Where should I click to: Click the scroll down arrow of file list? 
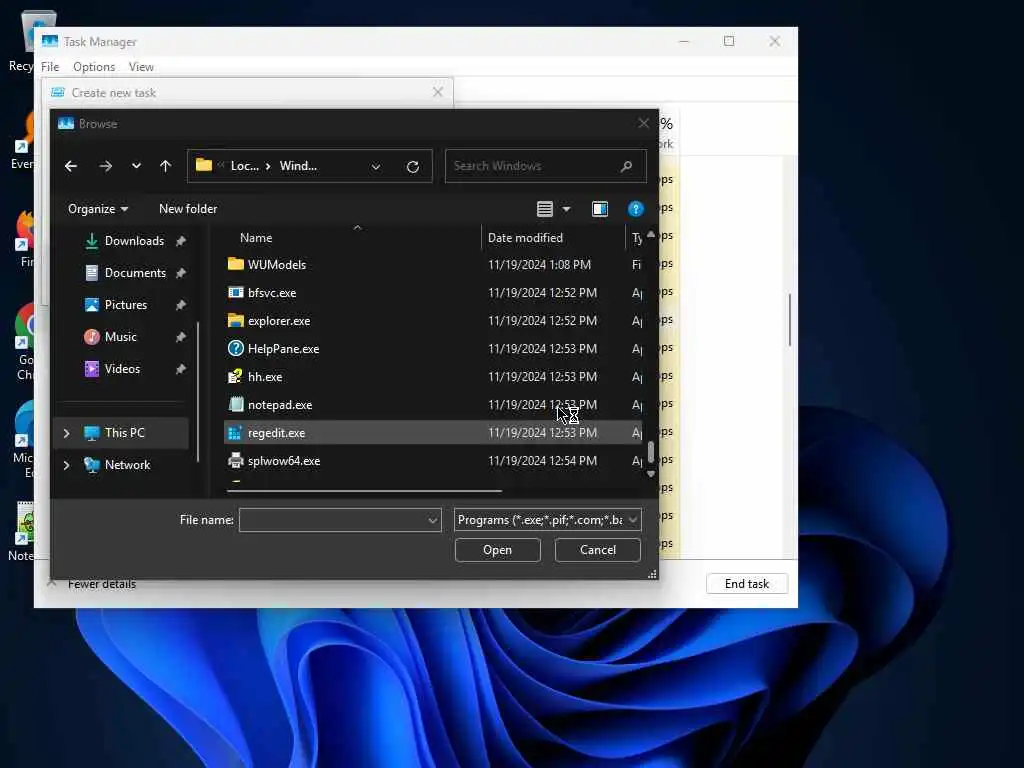point(650,474)
